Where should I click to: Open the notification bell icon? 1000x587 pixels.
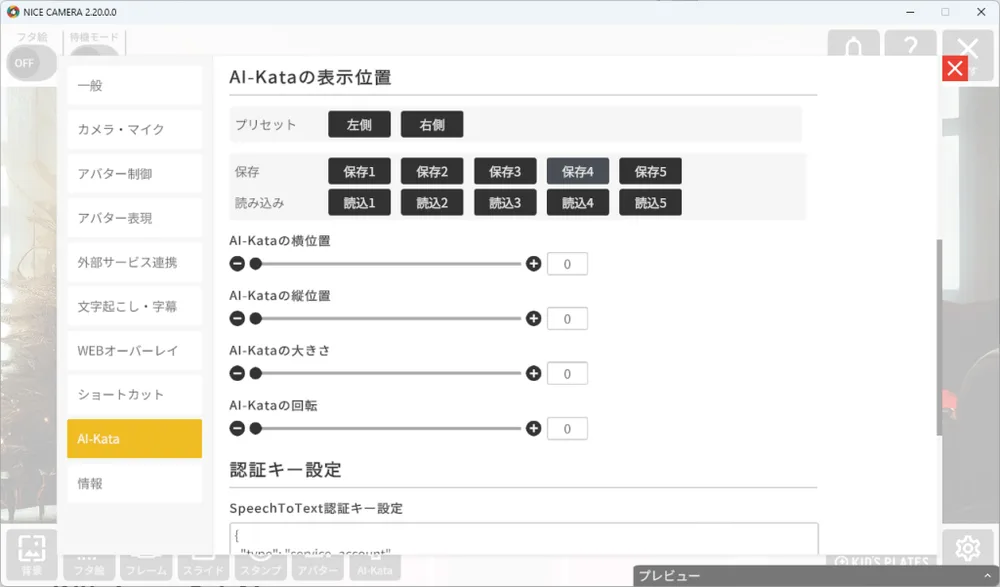tap(853, 45)
